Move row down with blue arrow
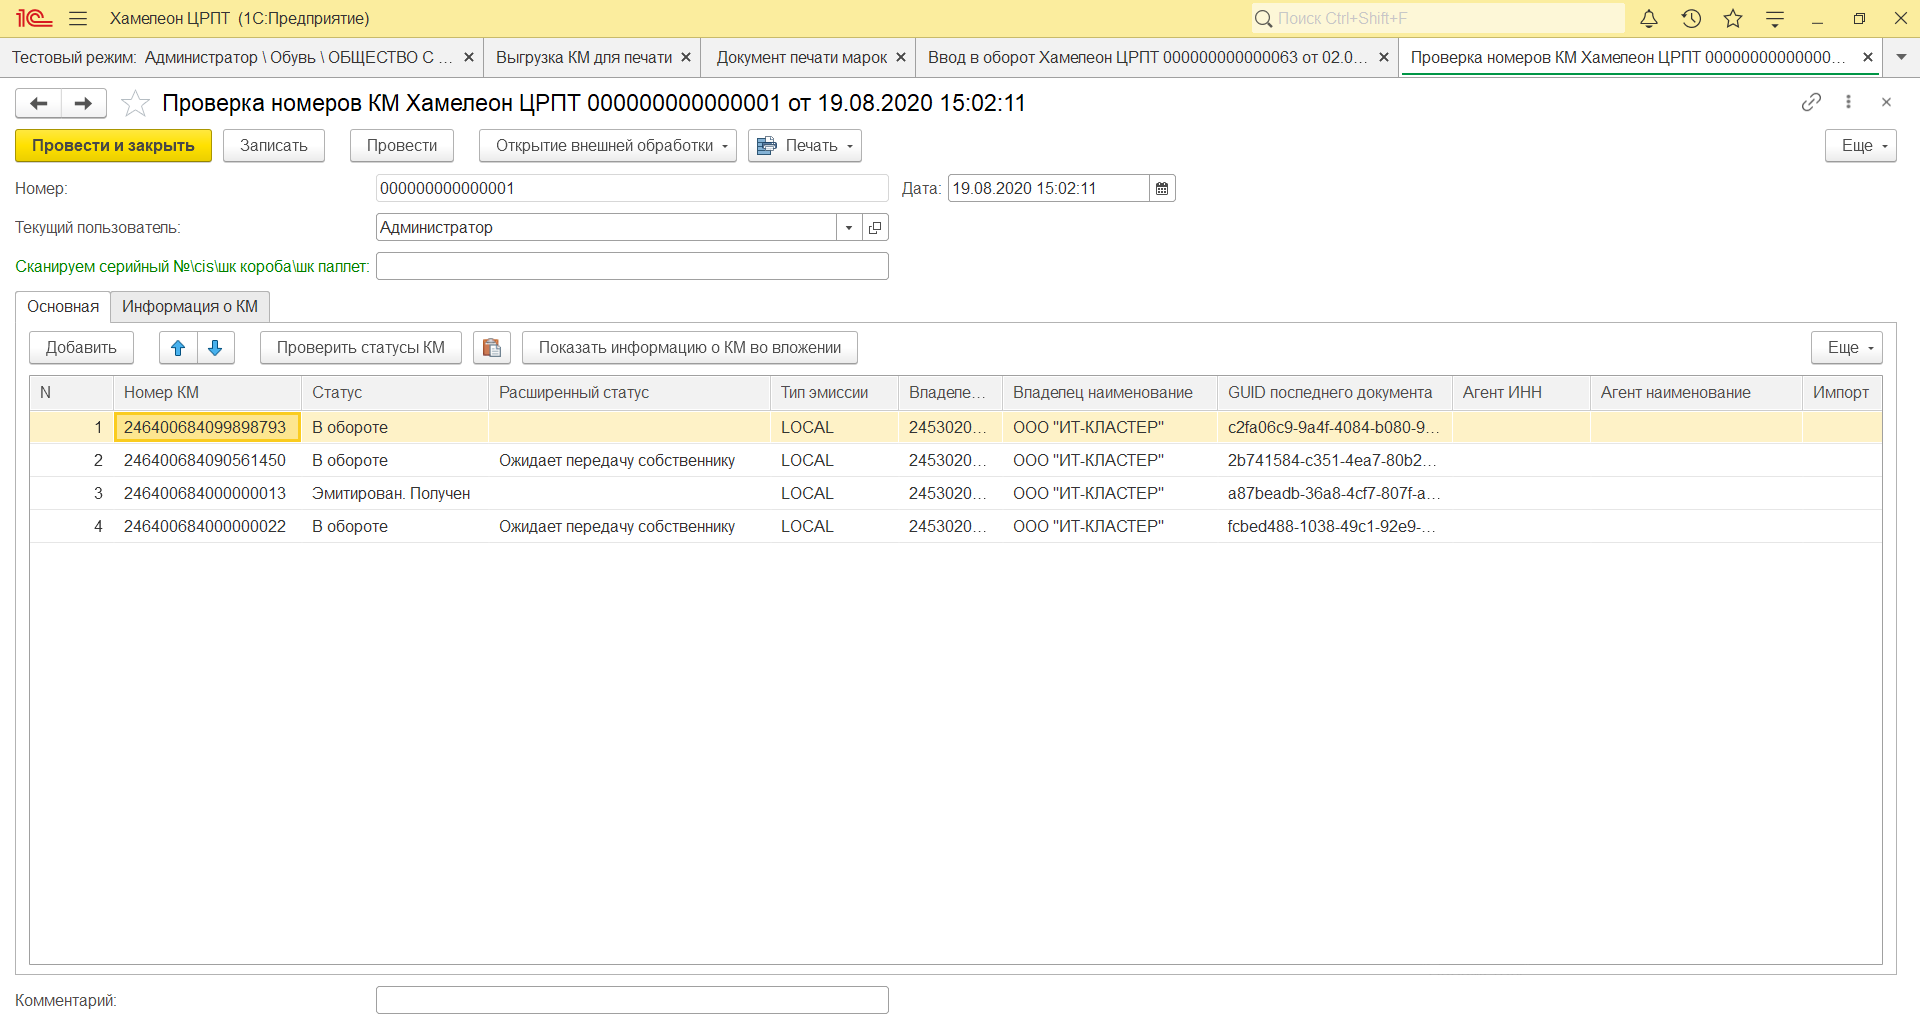The image size is (1920, 1028). tap(215, 348)
